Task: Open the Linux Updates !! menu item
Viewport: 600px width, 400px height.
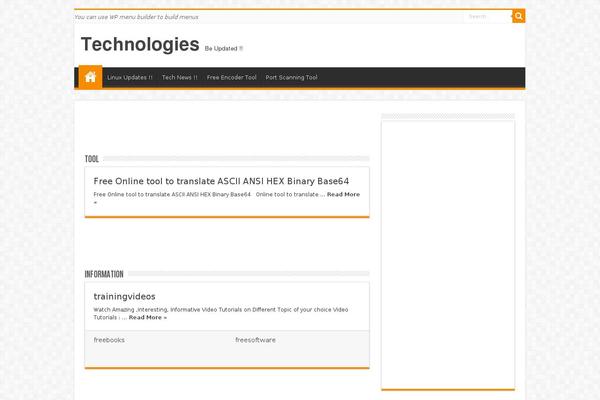Action: pos(130,77)
